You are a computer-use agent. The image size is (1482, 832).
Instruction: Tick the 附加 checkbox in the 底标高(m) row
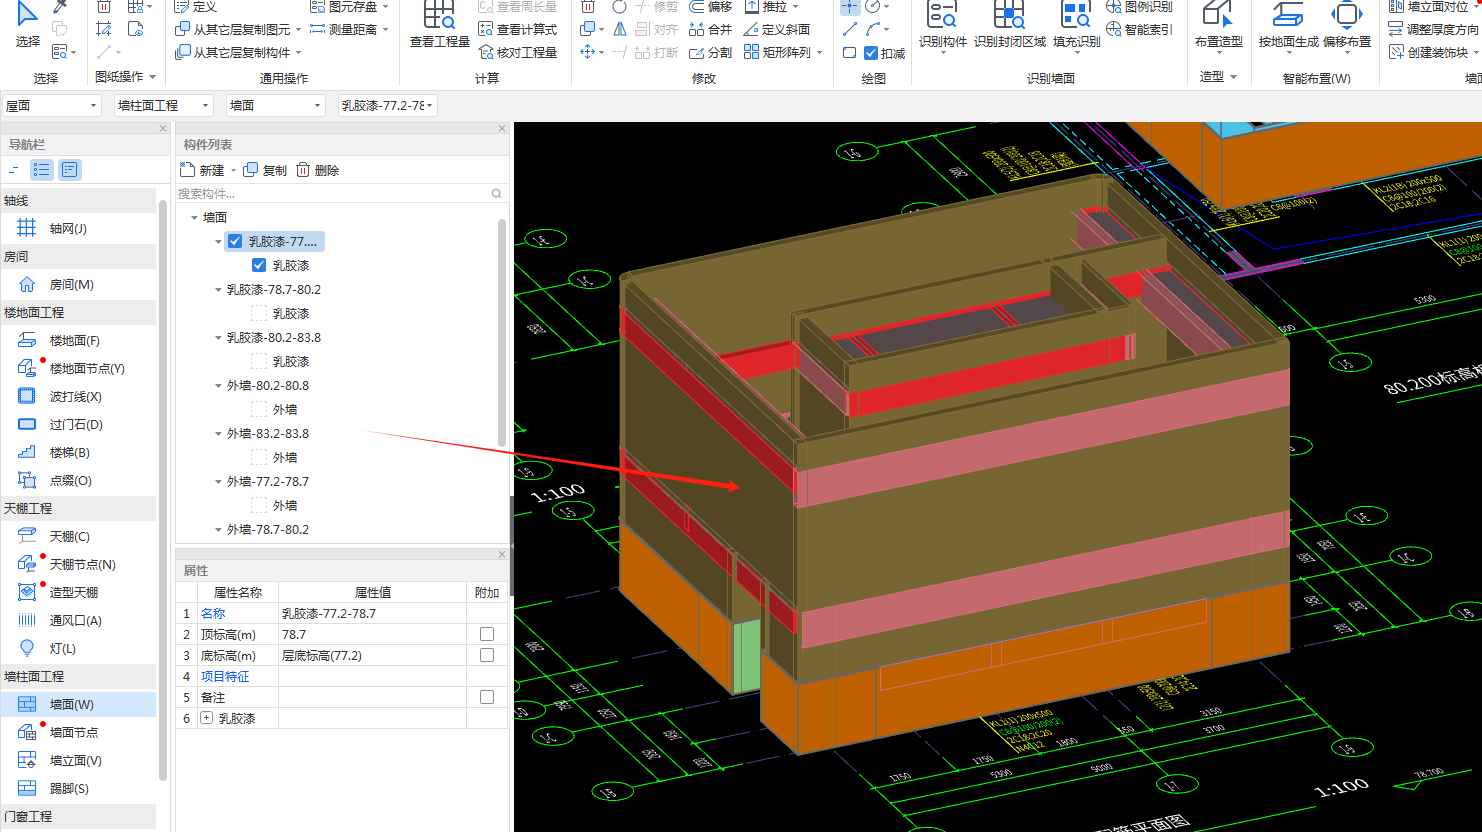coord(487,655)
